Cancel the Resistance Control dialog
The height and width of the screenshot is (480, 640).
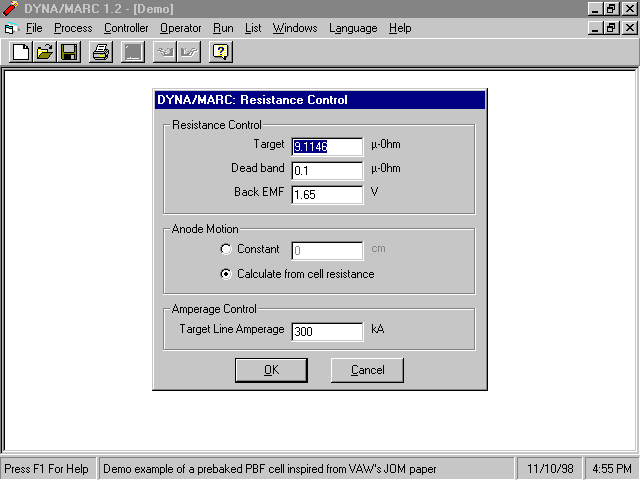click(x=367, y=370)
